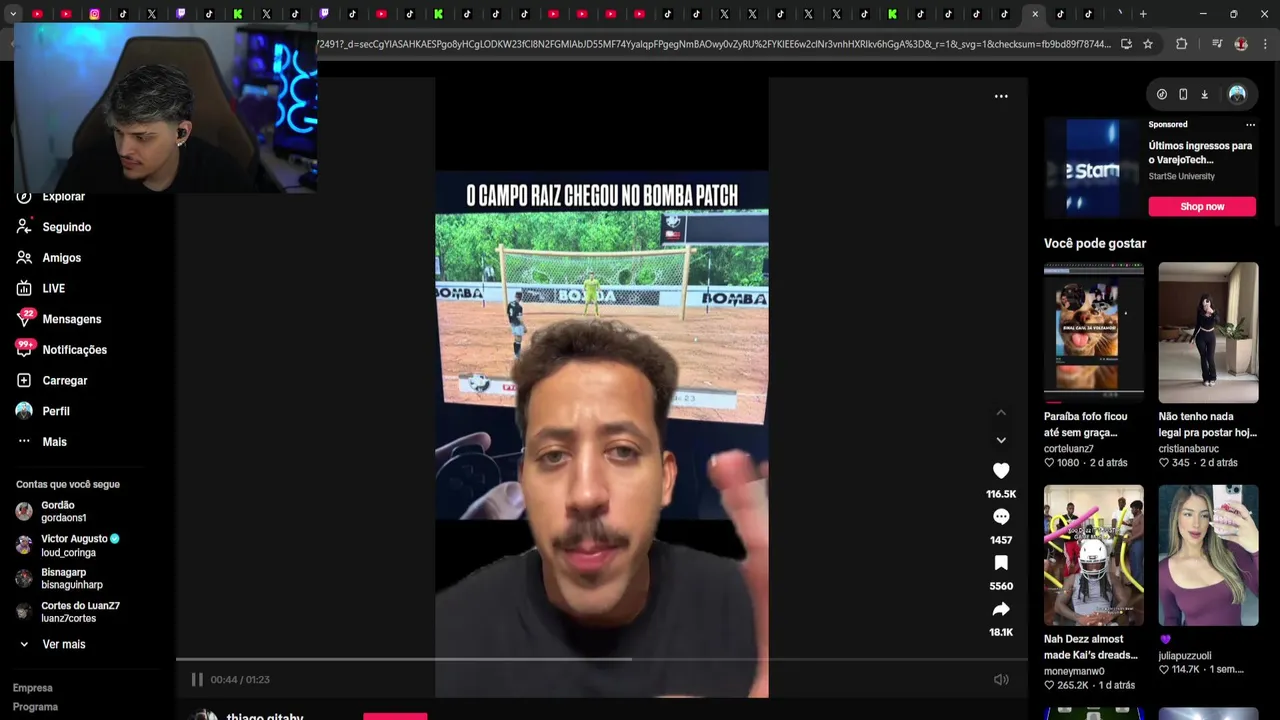Click the Empresa footer link
This screenshot has width=1280, height=720.
tap(33, 688)
